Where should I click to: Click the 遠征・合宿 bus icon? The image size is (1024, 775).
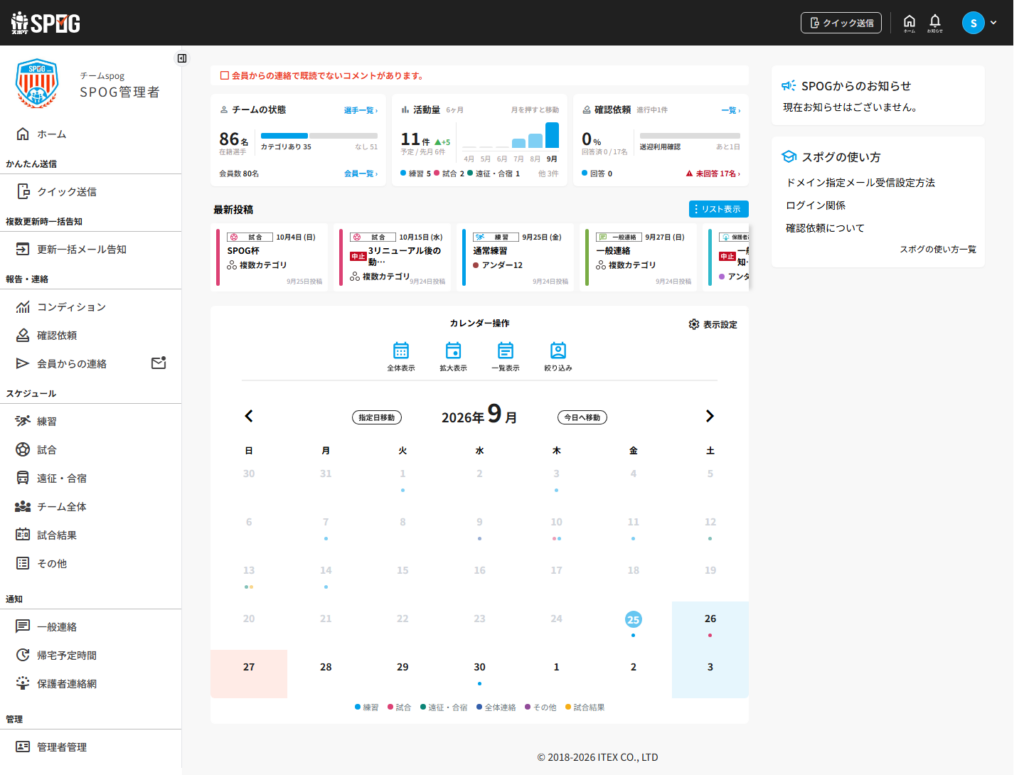(23, 478)
